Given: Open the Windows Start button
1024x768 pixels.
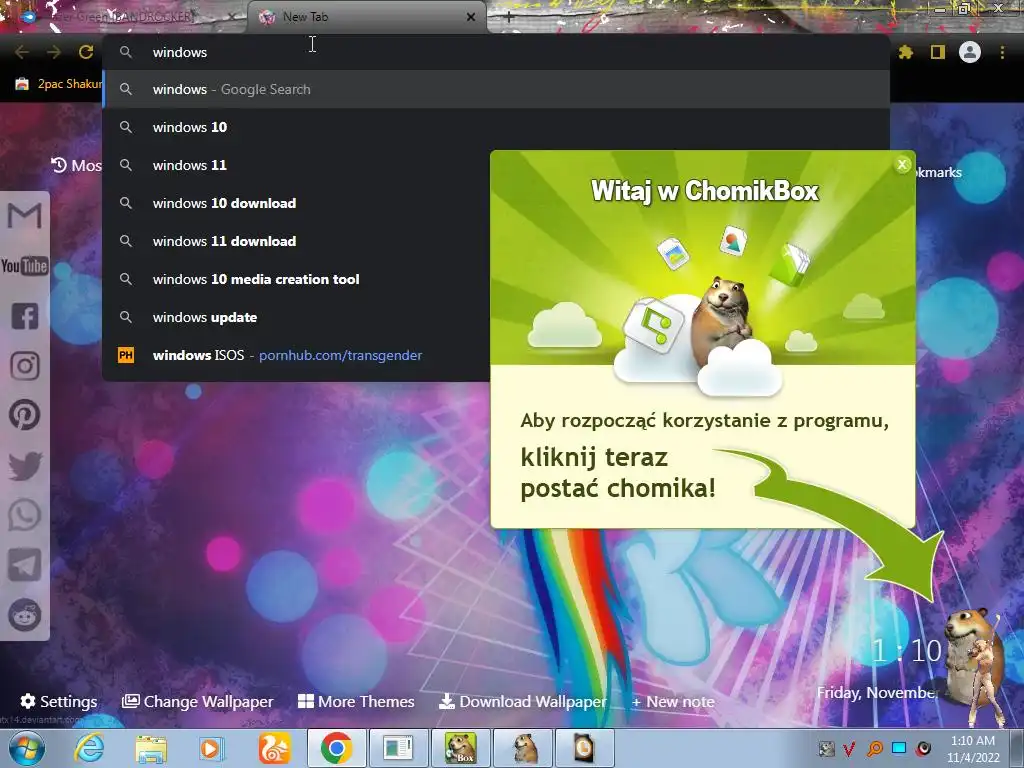Looking at the screenshot, I should pyautogui.click(x=27, y=748).
